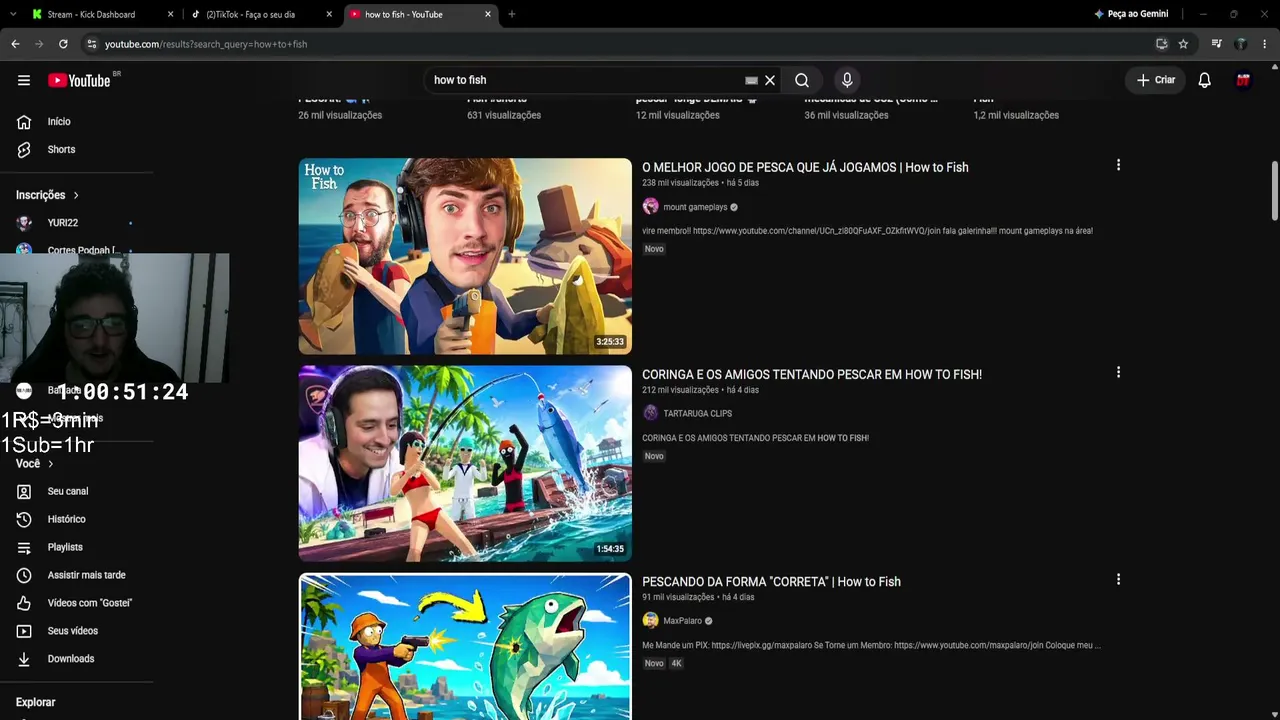The image size is (1280, 720).
Task: Open the mount gameplays channel name
Action: 695,207
